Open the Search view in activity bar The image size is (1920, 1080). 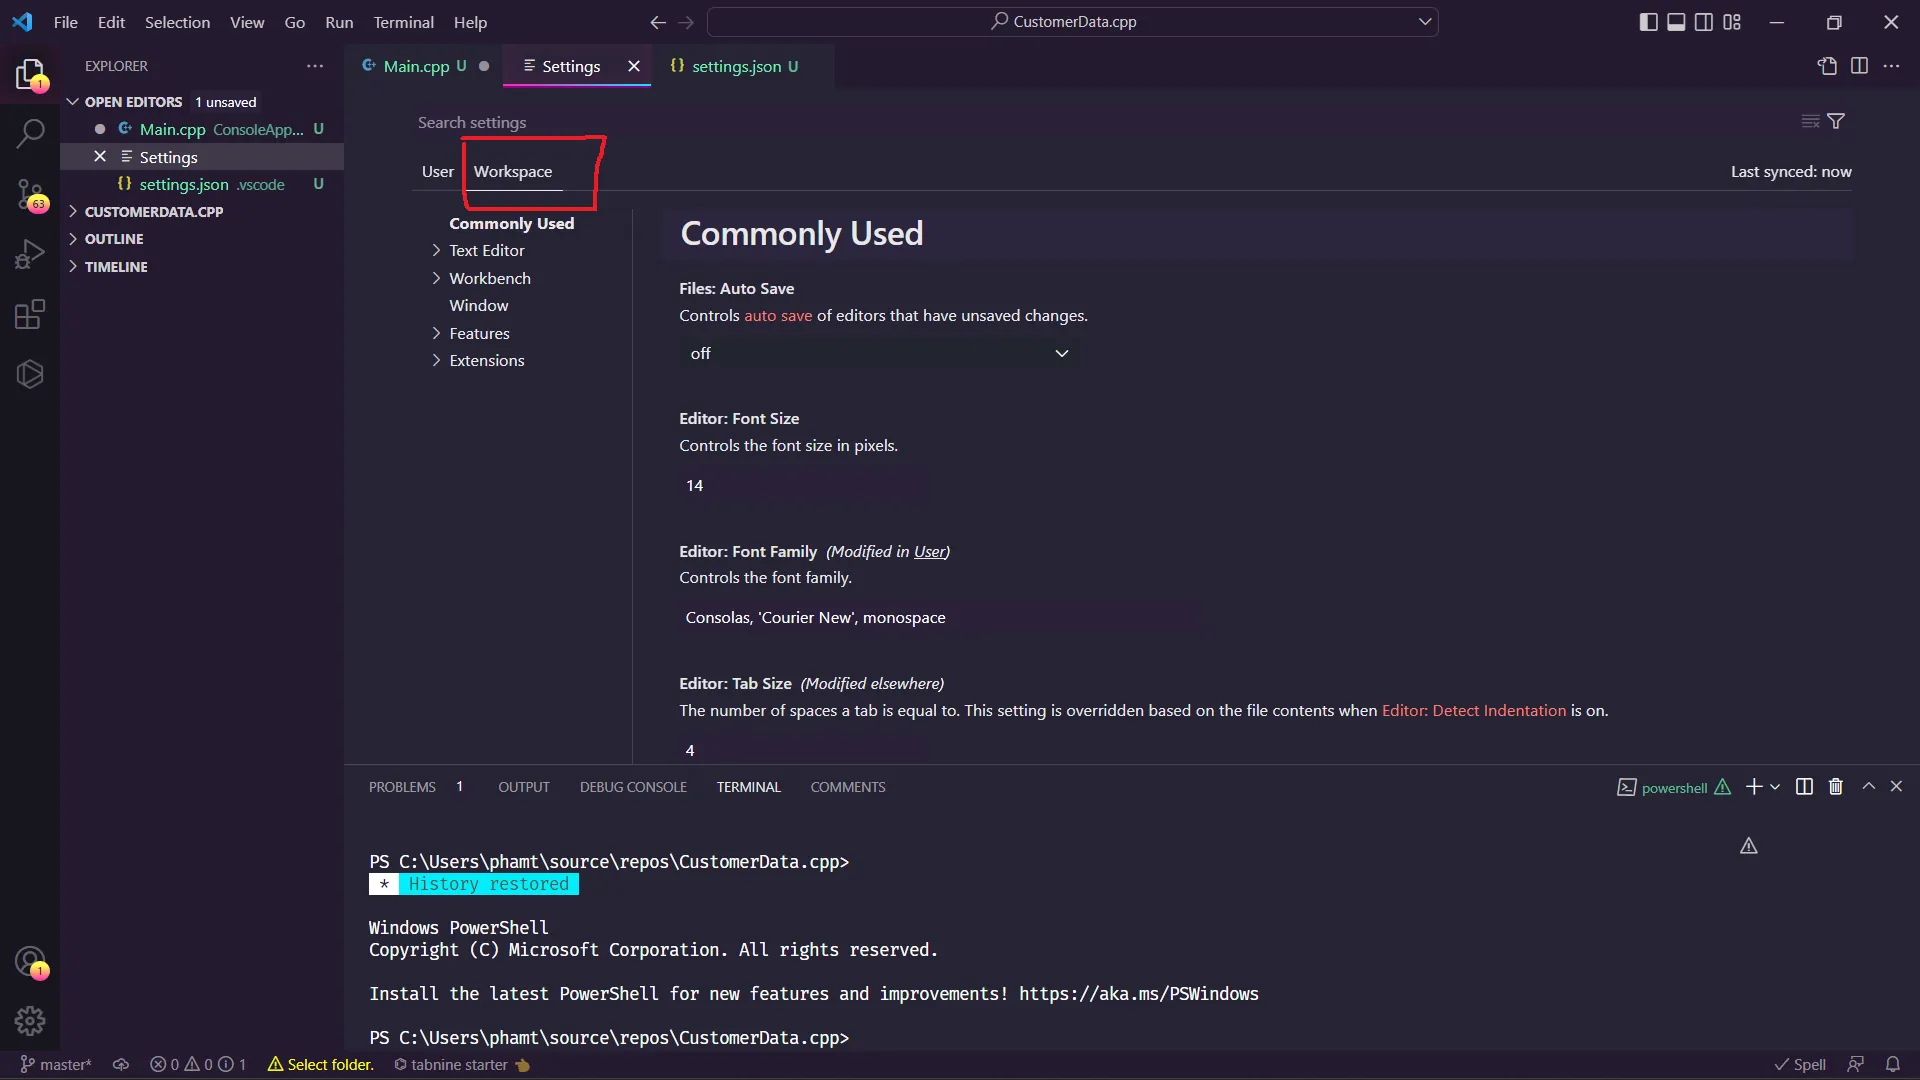30,133
